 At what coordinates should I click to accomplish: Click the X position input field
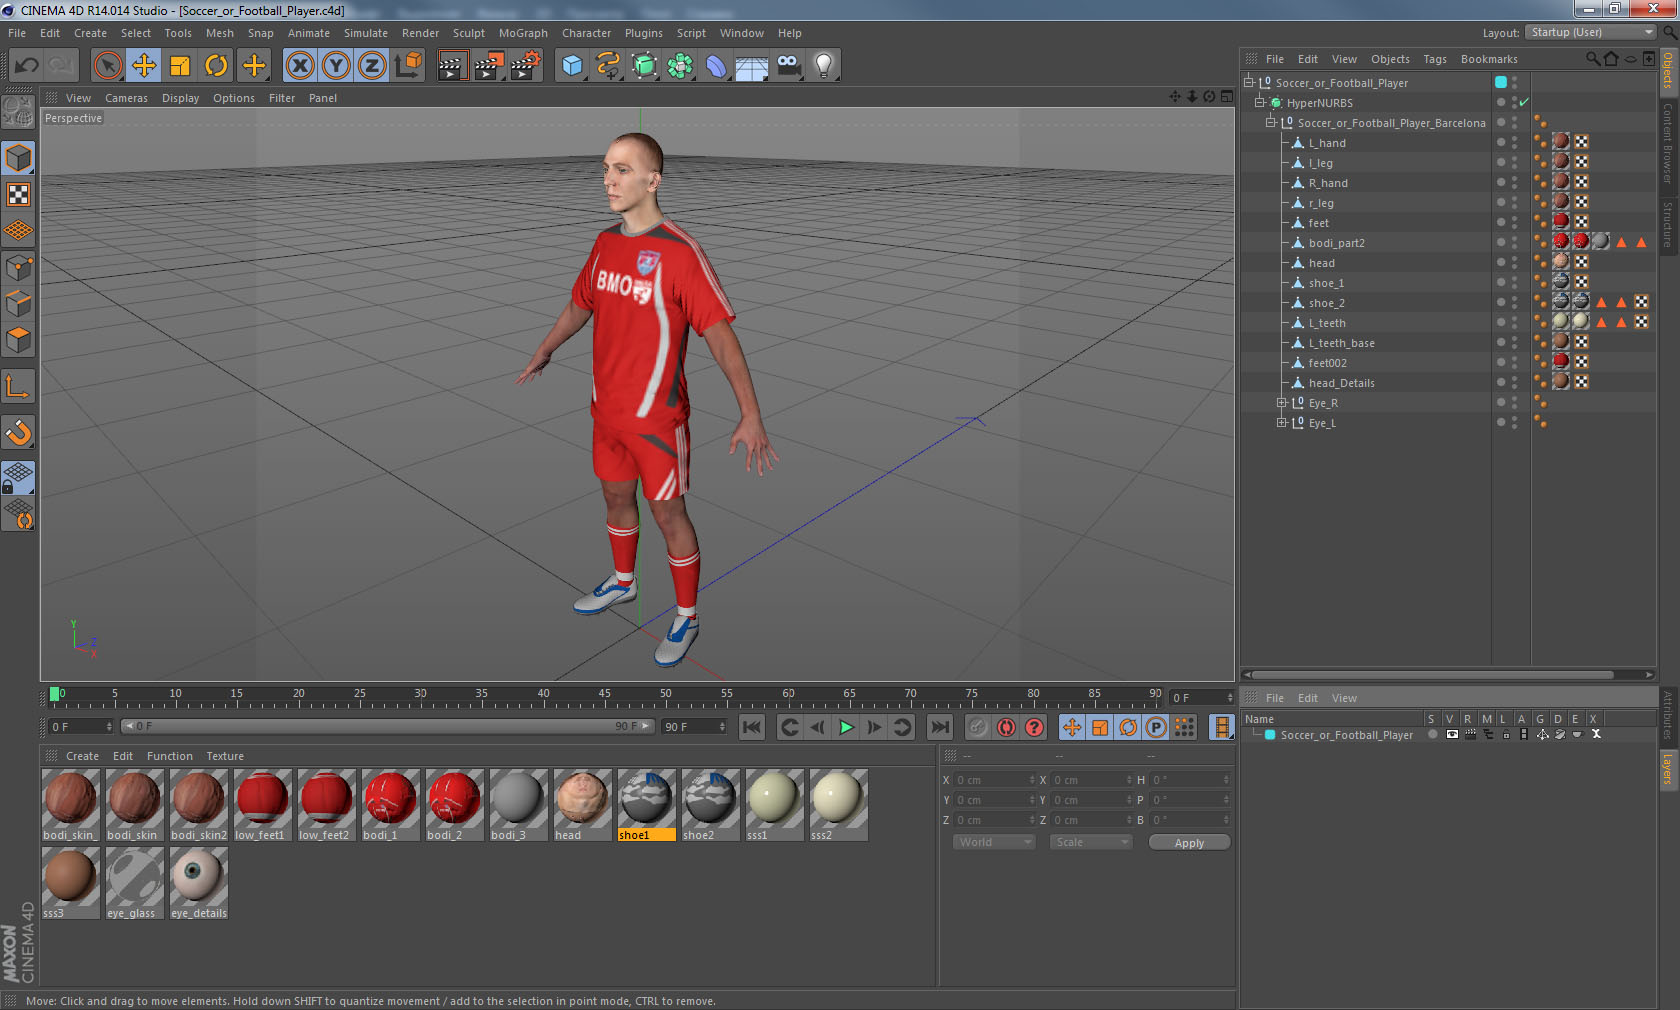[x=996, y=780]
